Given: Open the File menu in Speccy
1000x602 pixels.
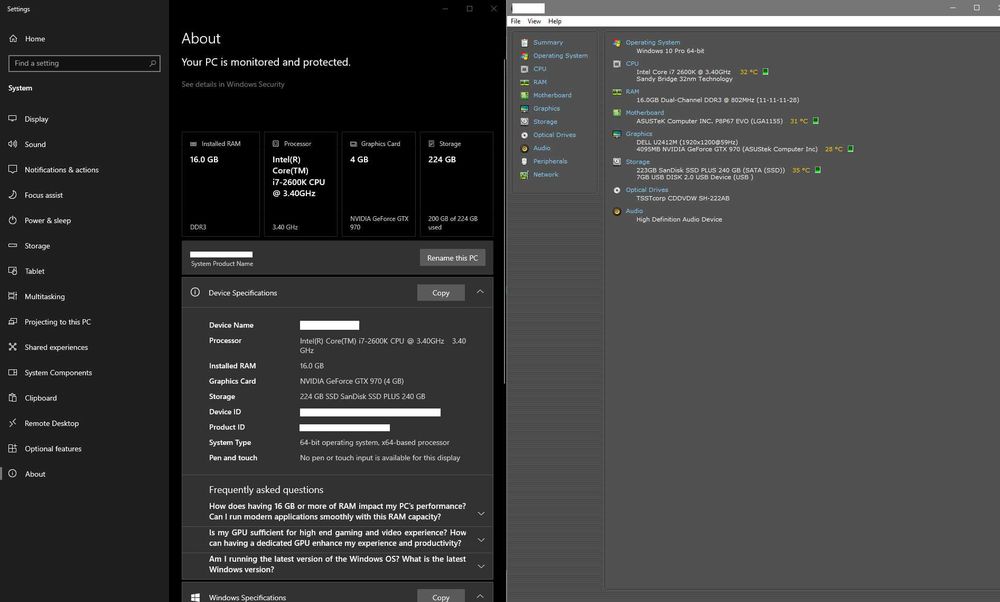Looking at the screenshot, I should click(515, 21).
